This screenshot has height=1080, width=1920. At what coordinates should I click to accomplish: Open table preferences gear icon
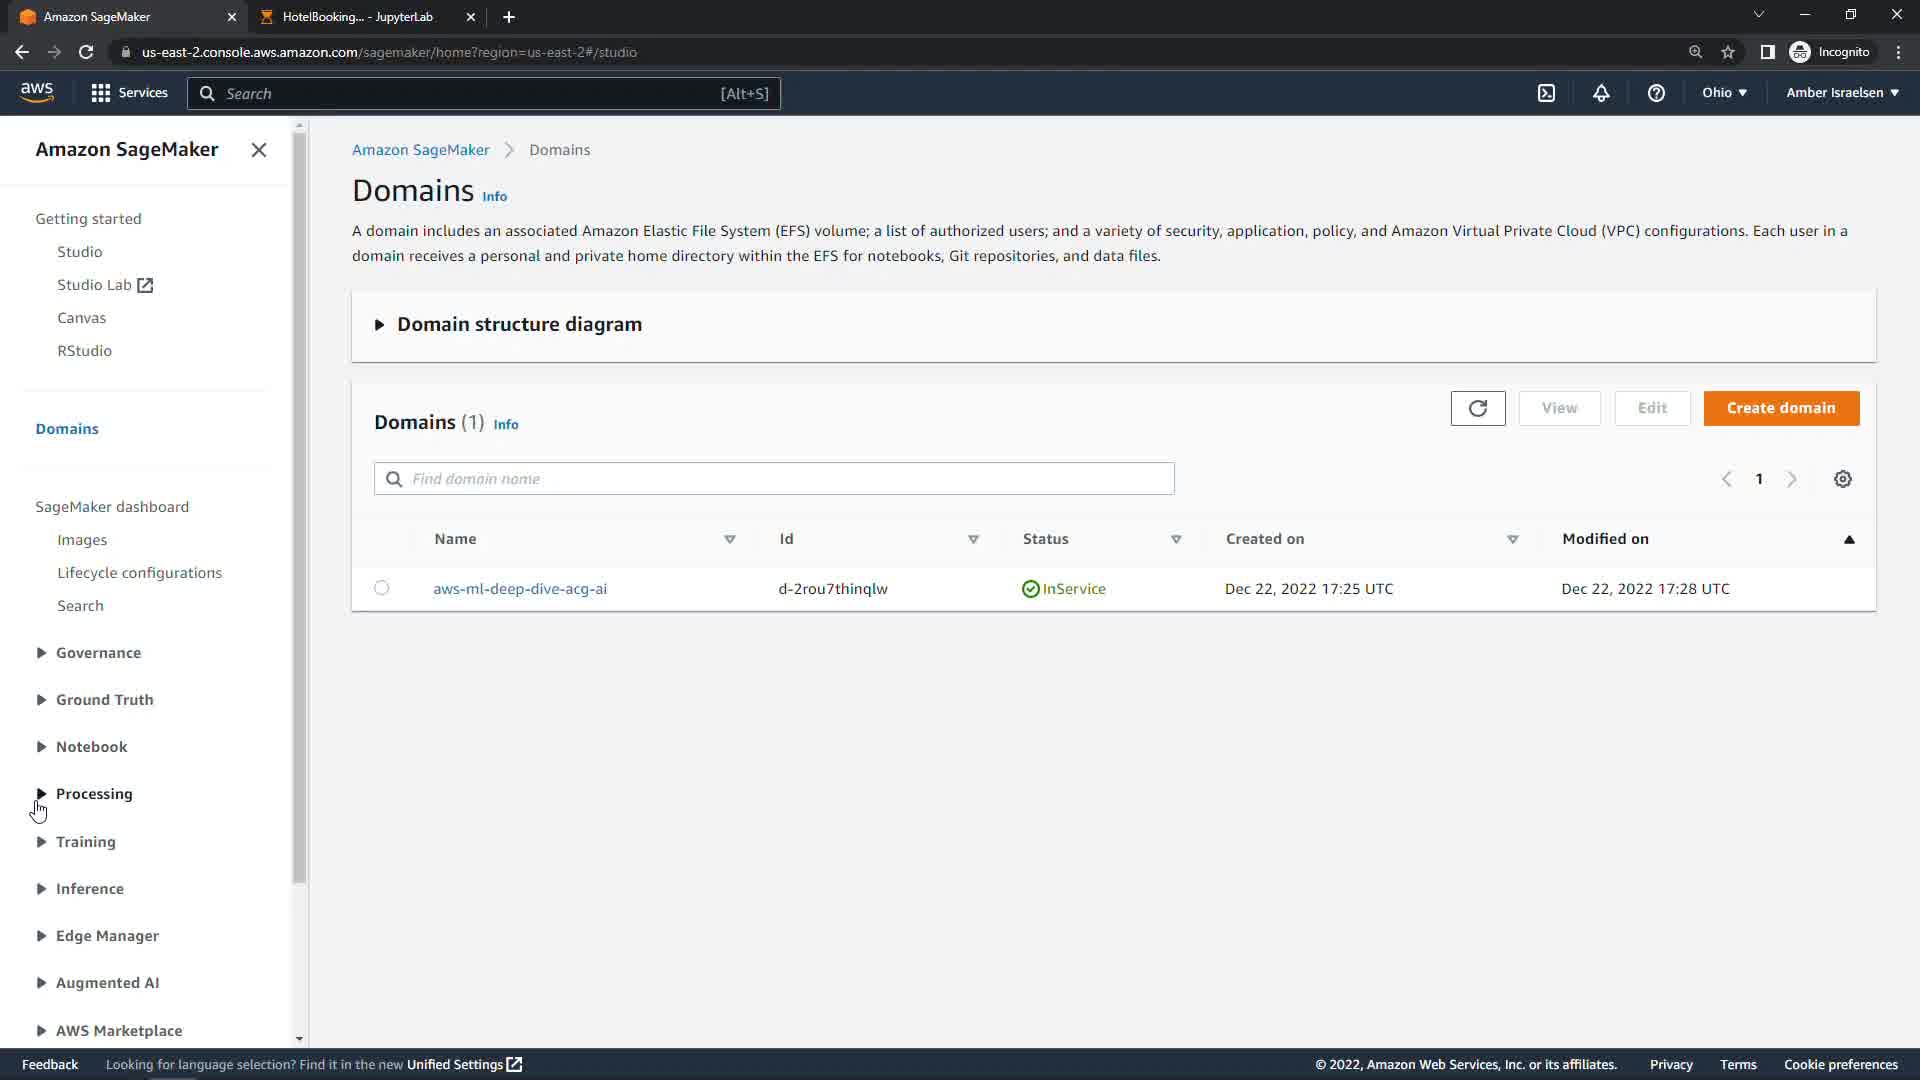coord(1842,479)
